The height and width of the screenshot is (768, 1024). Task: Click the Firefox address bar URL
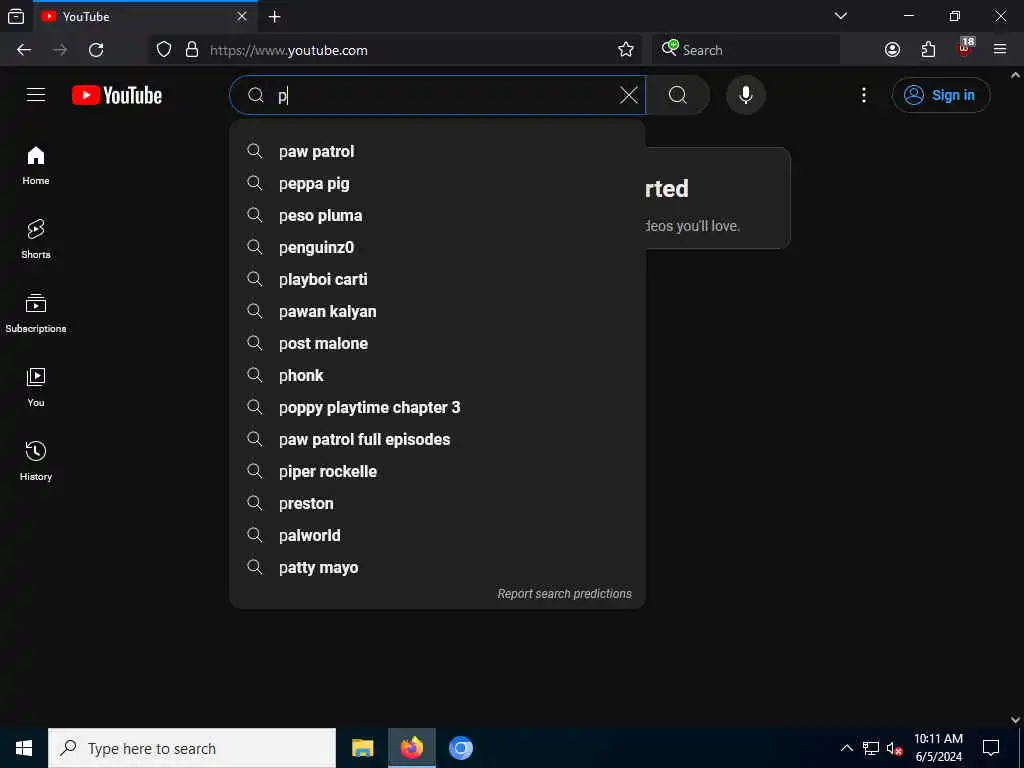pos(289,50)
